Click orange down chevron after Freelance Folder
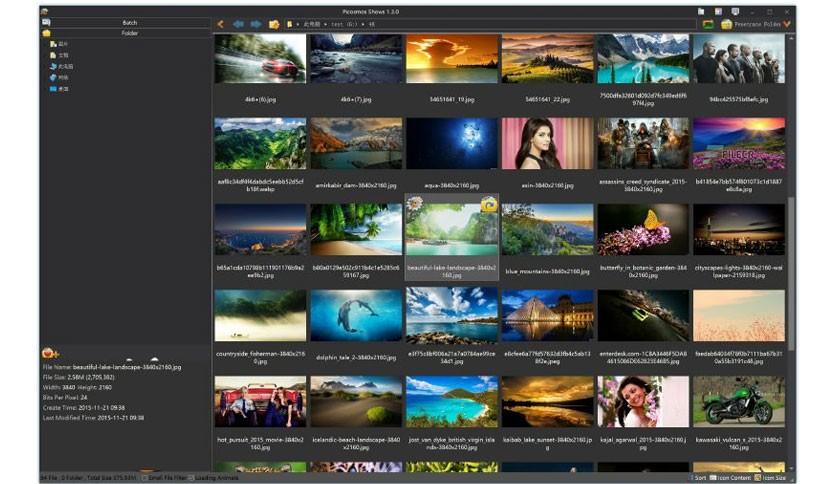836x484 pixels. point(787,24)
